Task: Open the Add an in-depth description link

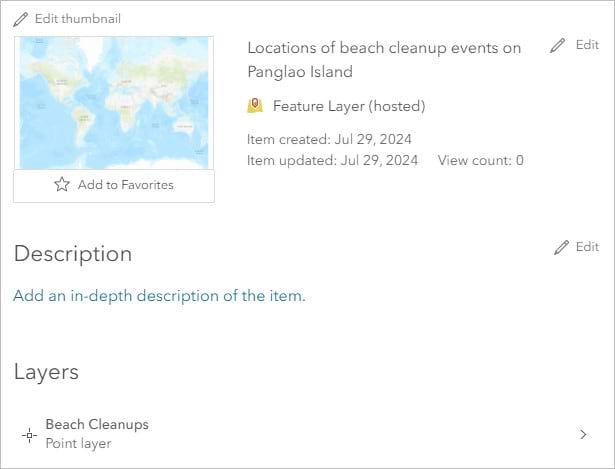Action: [x=159, y=296]
